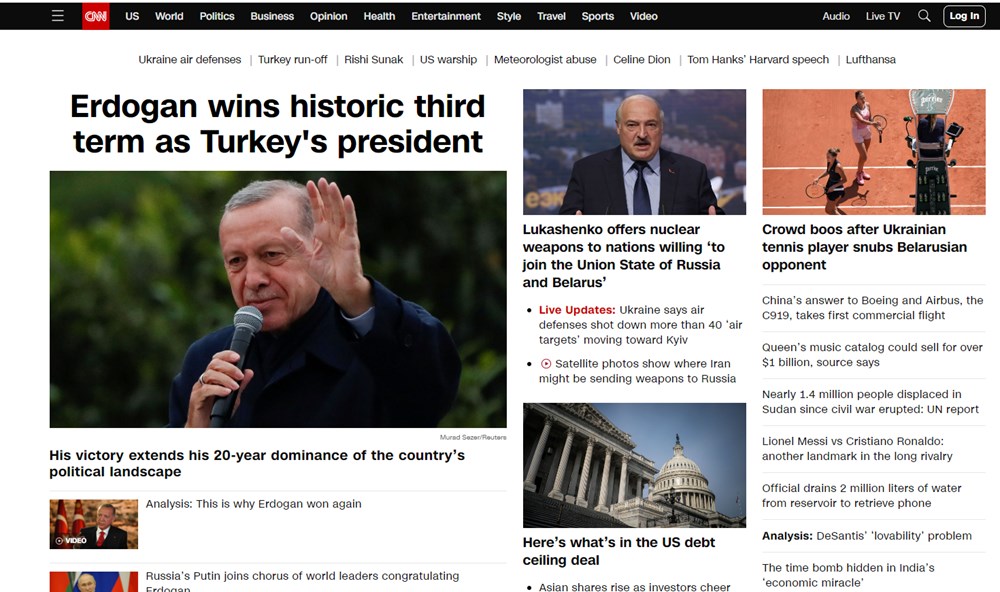Play the satellite photos video icon
This screenshot has height=592, width=1000.
(546, 364)
